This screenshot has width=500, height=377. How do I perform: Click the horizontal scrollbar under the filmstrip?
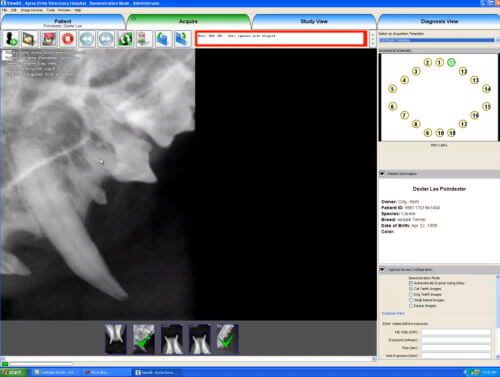click(188, 359)
